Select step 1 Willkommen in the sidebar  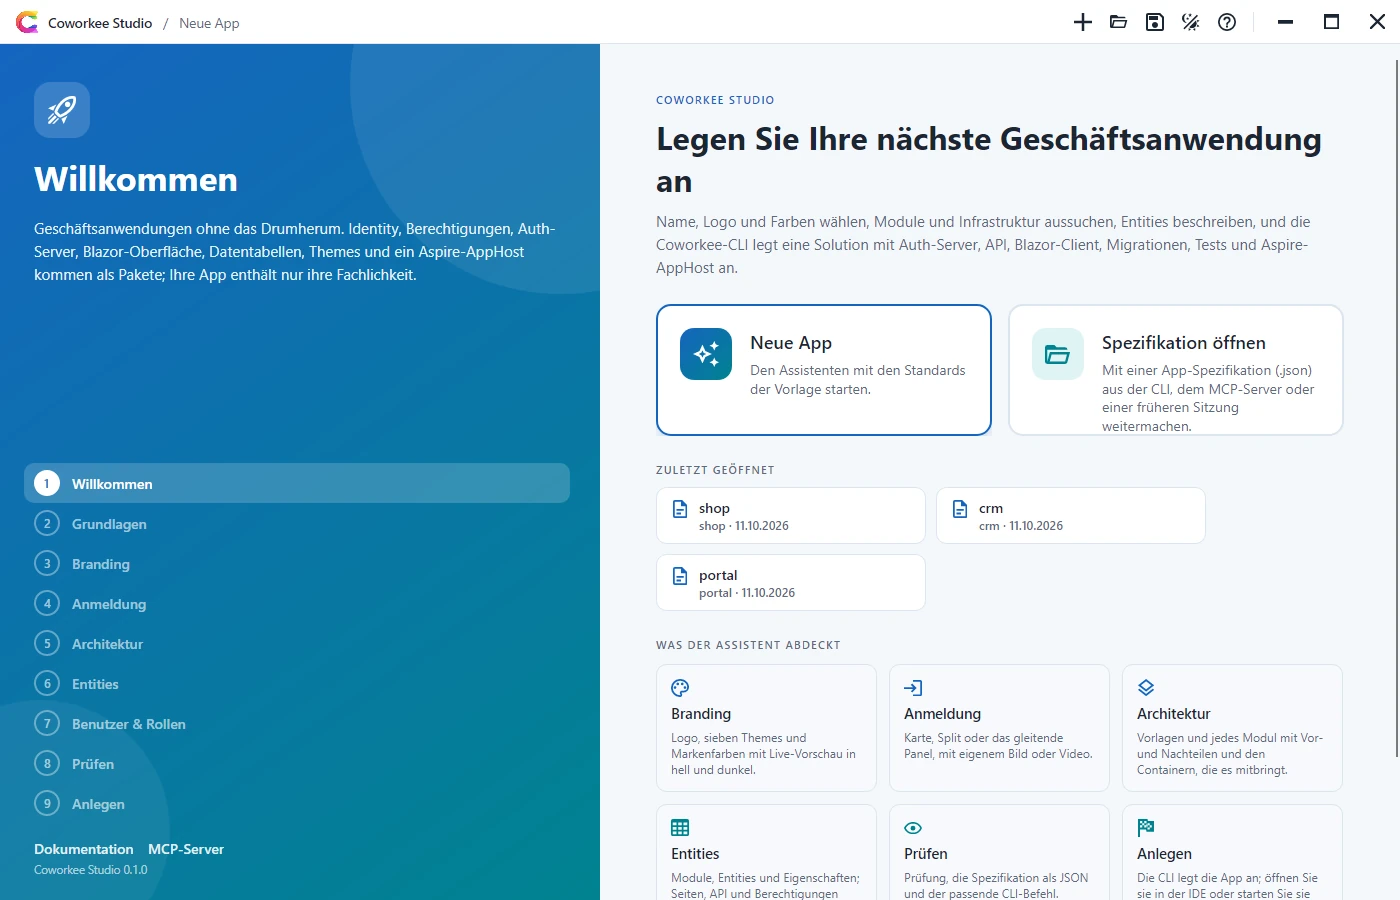pyautogui.click(x=297, y=483)
